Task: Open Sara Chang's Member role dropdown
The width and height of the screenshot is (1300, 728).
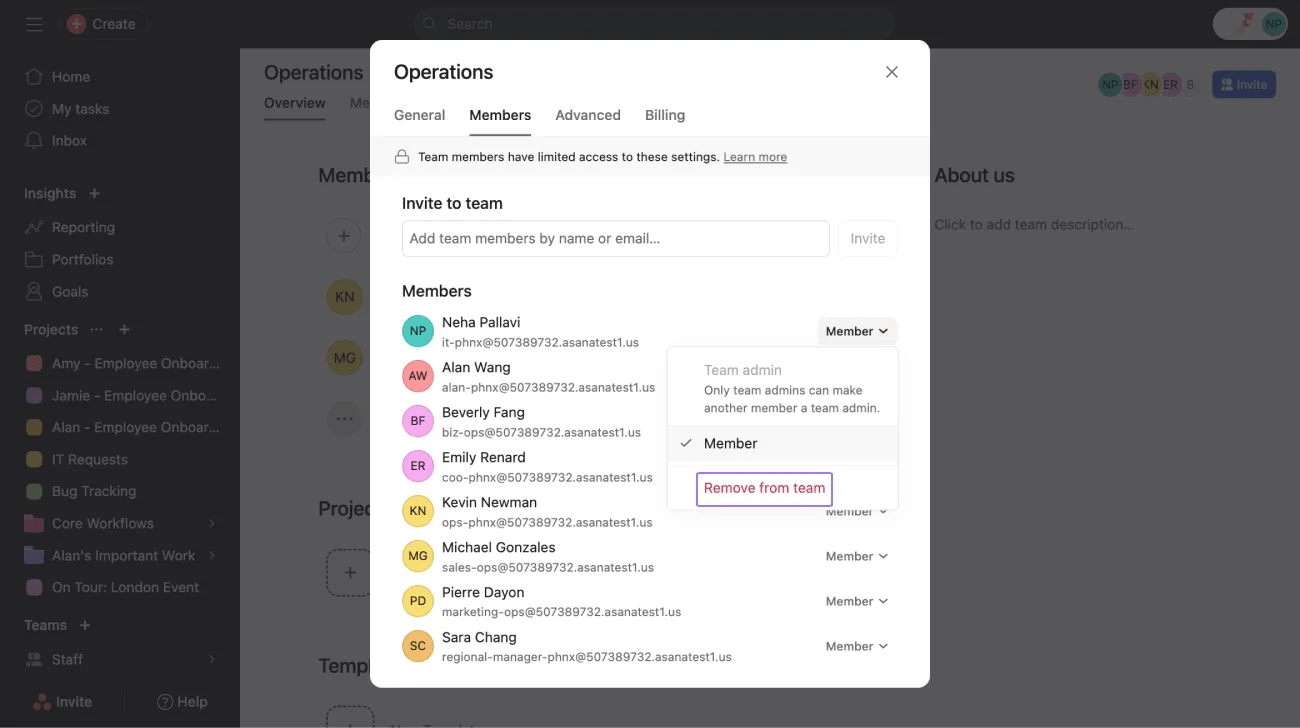Action: [857, 646]
